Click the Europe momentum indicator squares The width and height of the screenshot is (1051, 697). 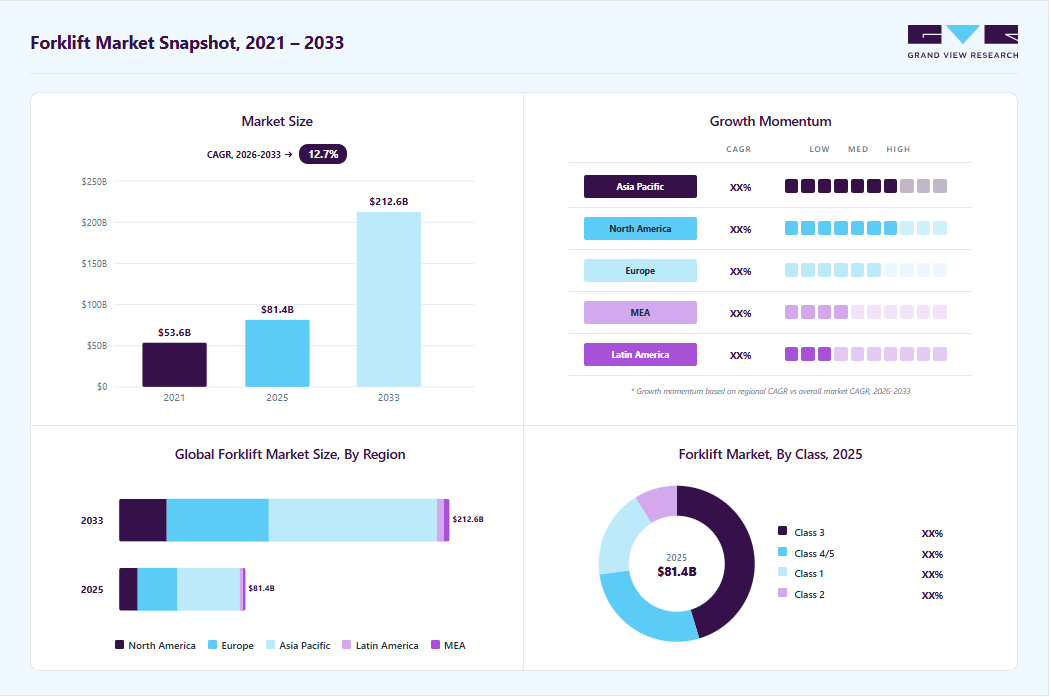click(865, 270)
